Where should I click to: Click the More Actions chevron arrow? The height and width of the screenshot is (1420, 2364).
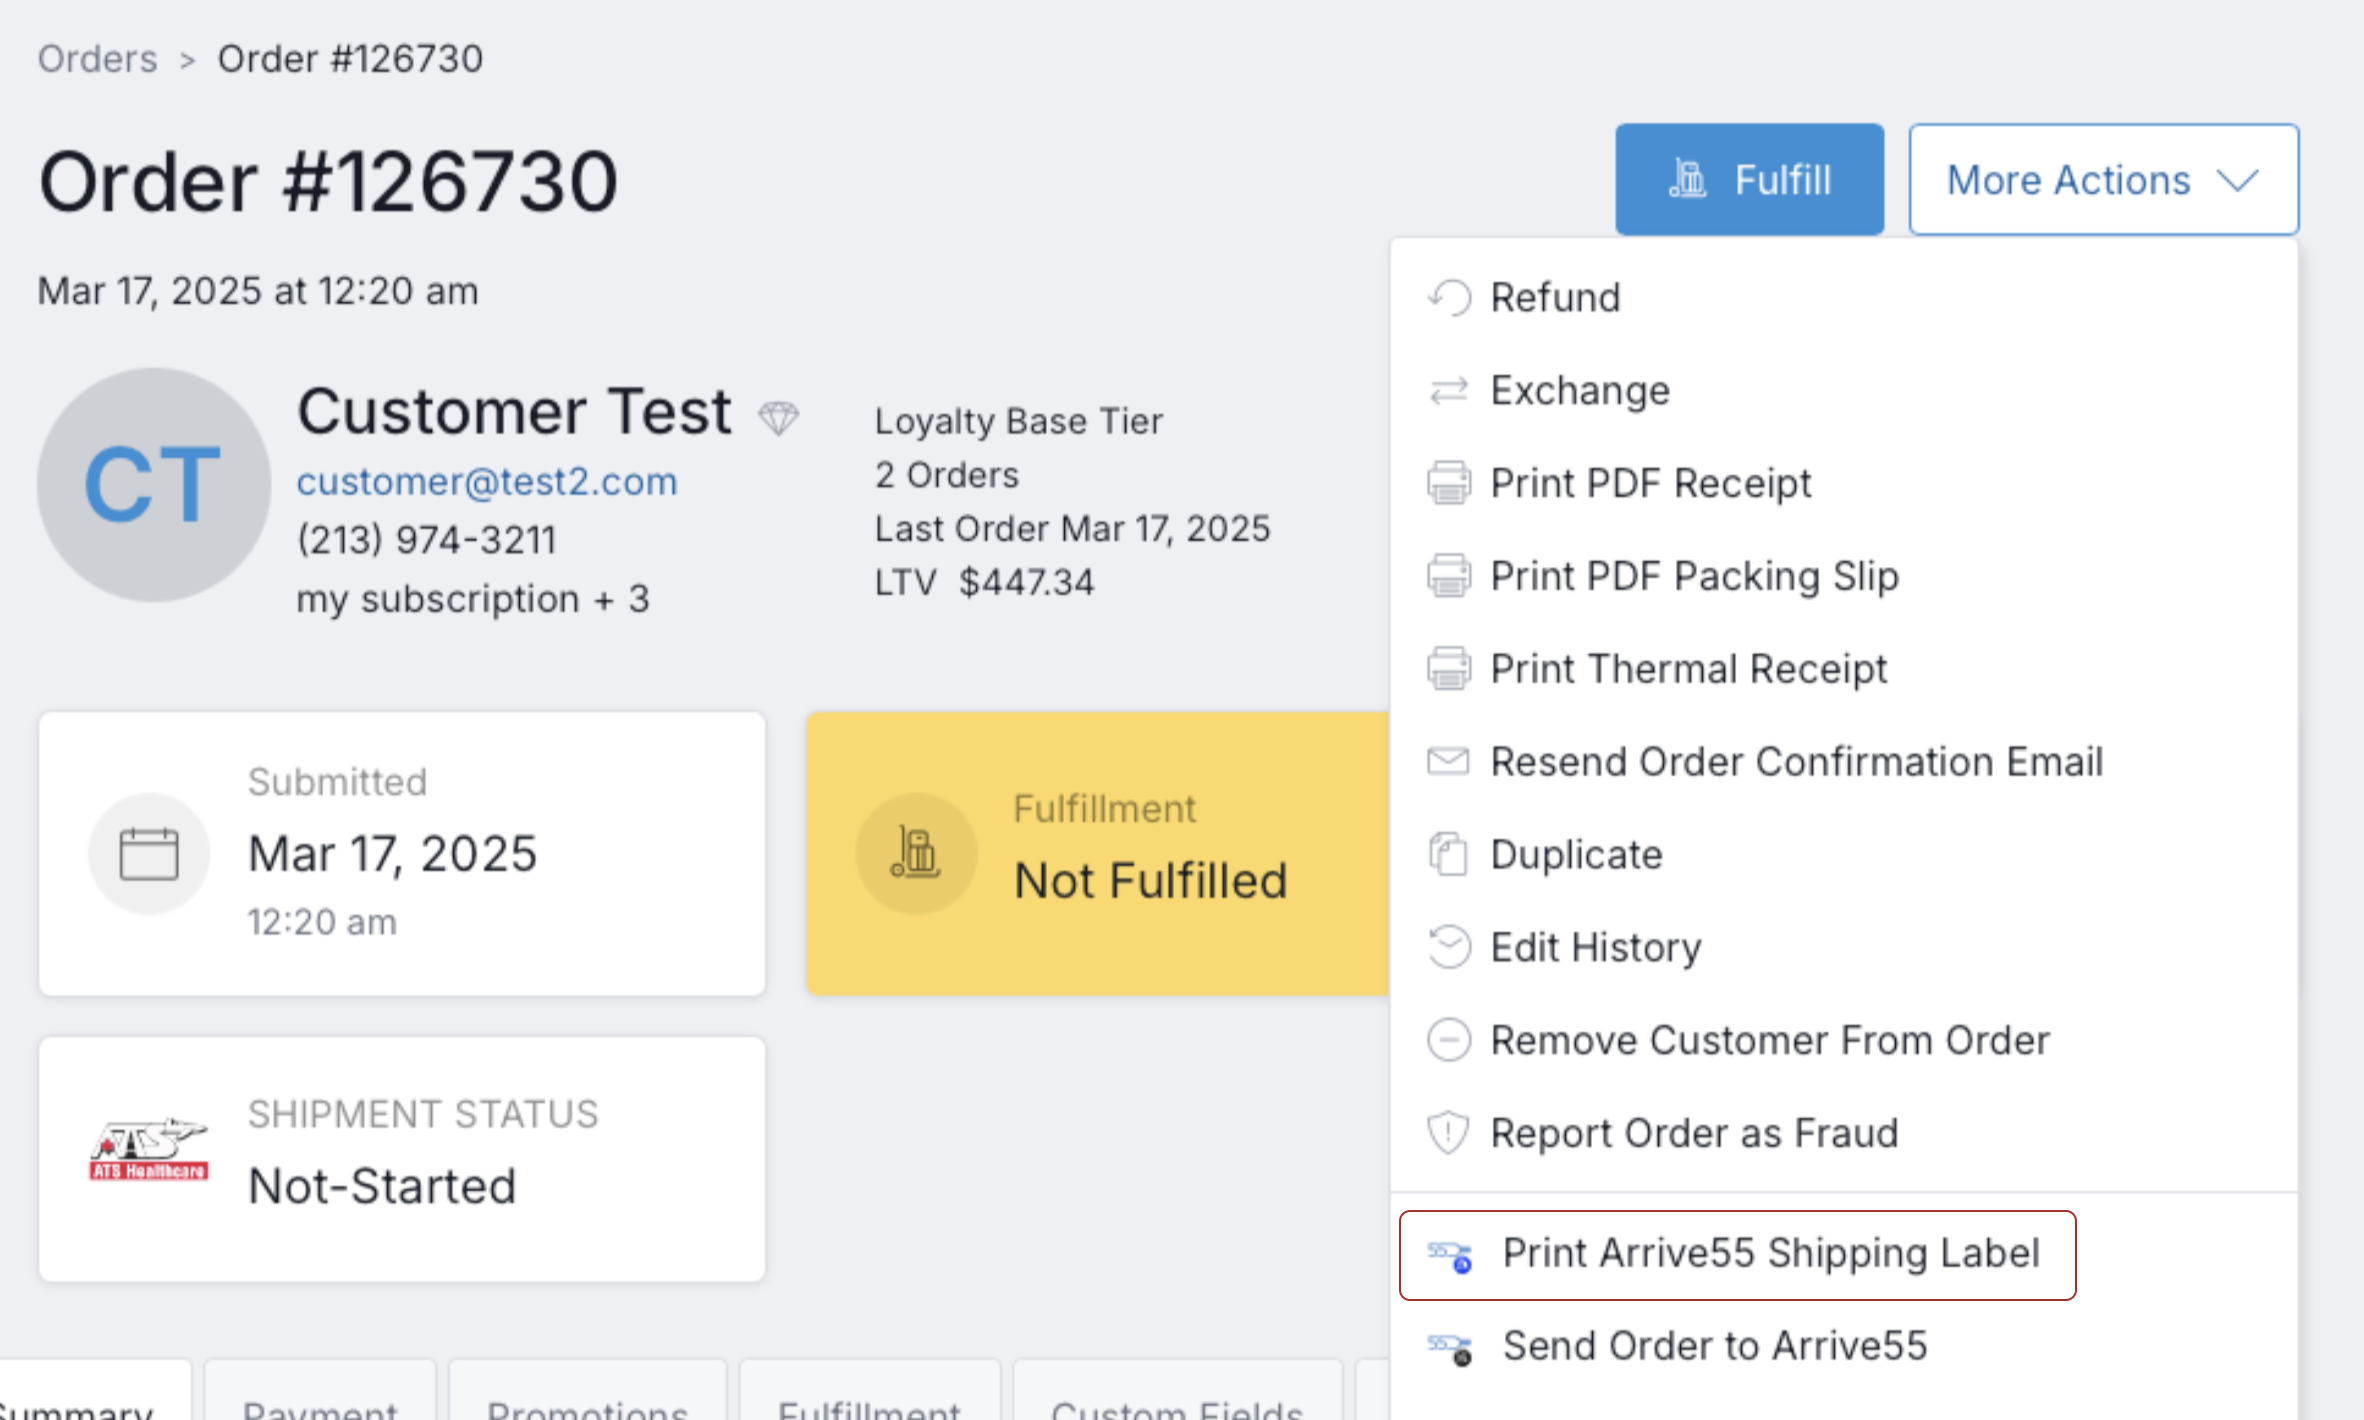[2238, 181]
